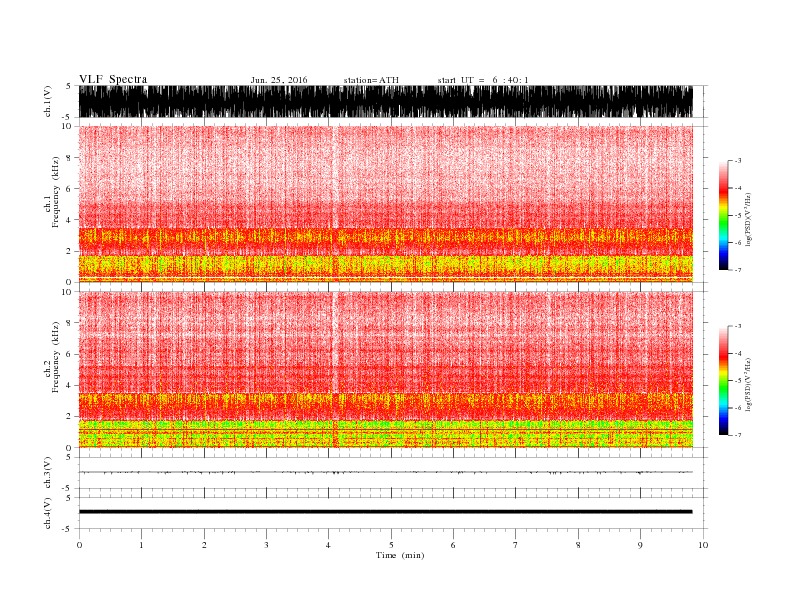Click the "-3" tick on ch.1 colorbar
792x612 pixels.
click(738, 161)
